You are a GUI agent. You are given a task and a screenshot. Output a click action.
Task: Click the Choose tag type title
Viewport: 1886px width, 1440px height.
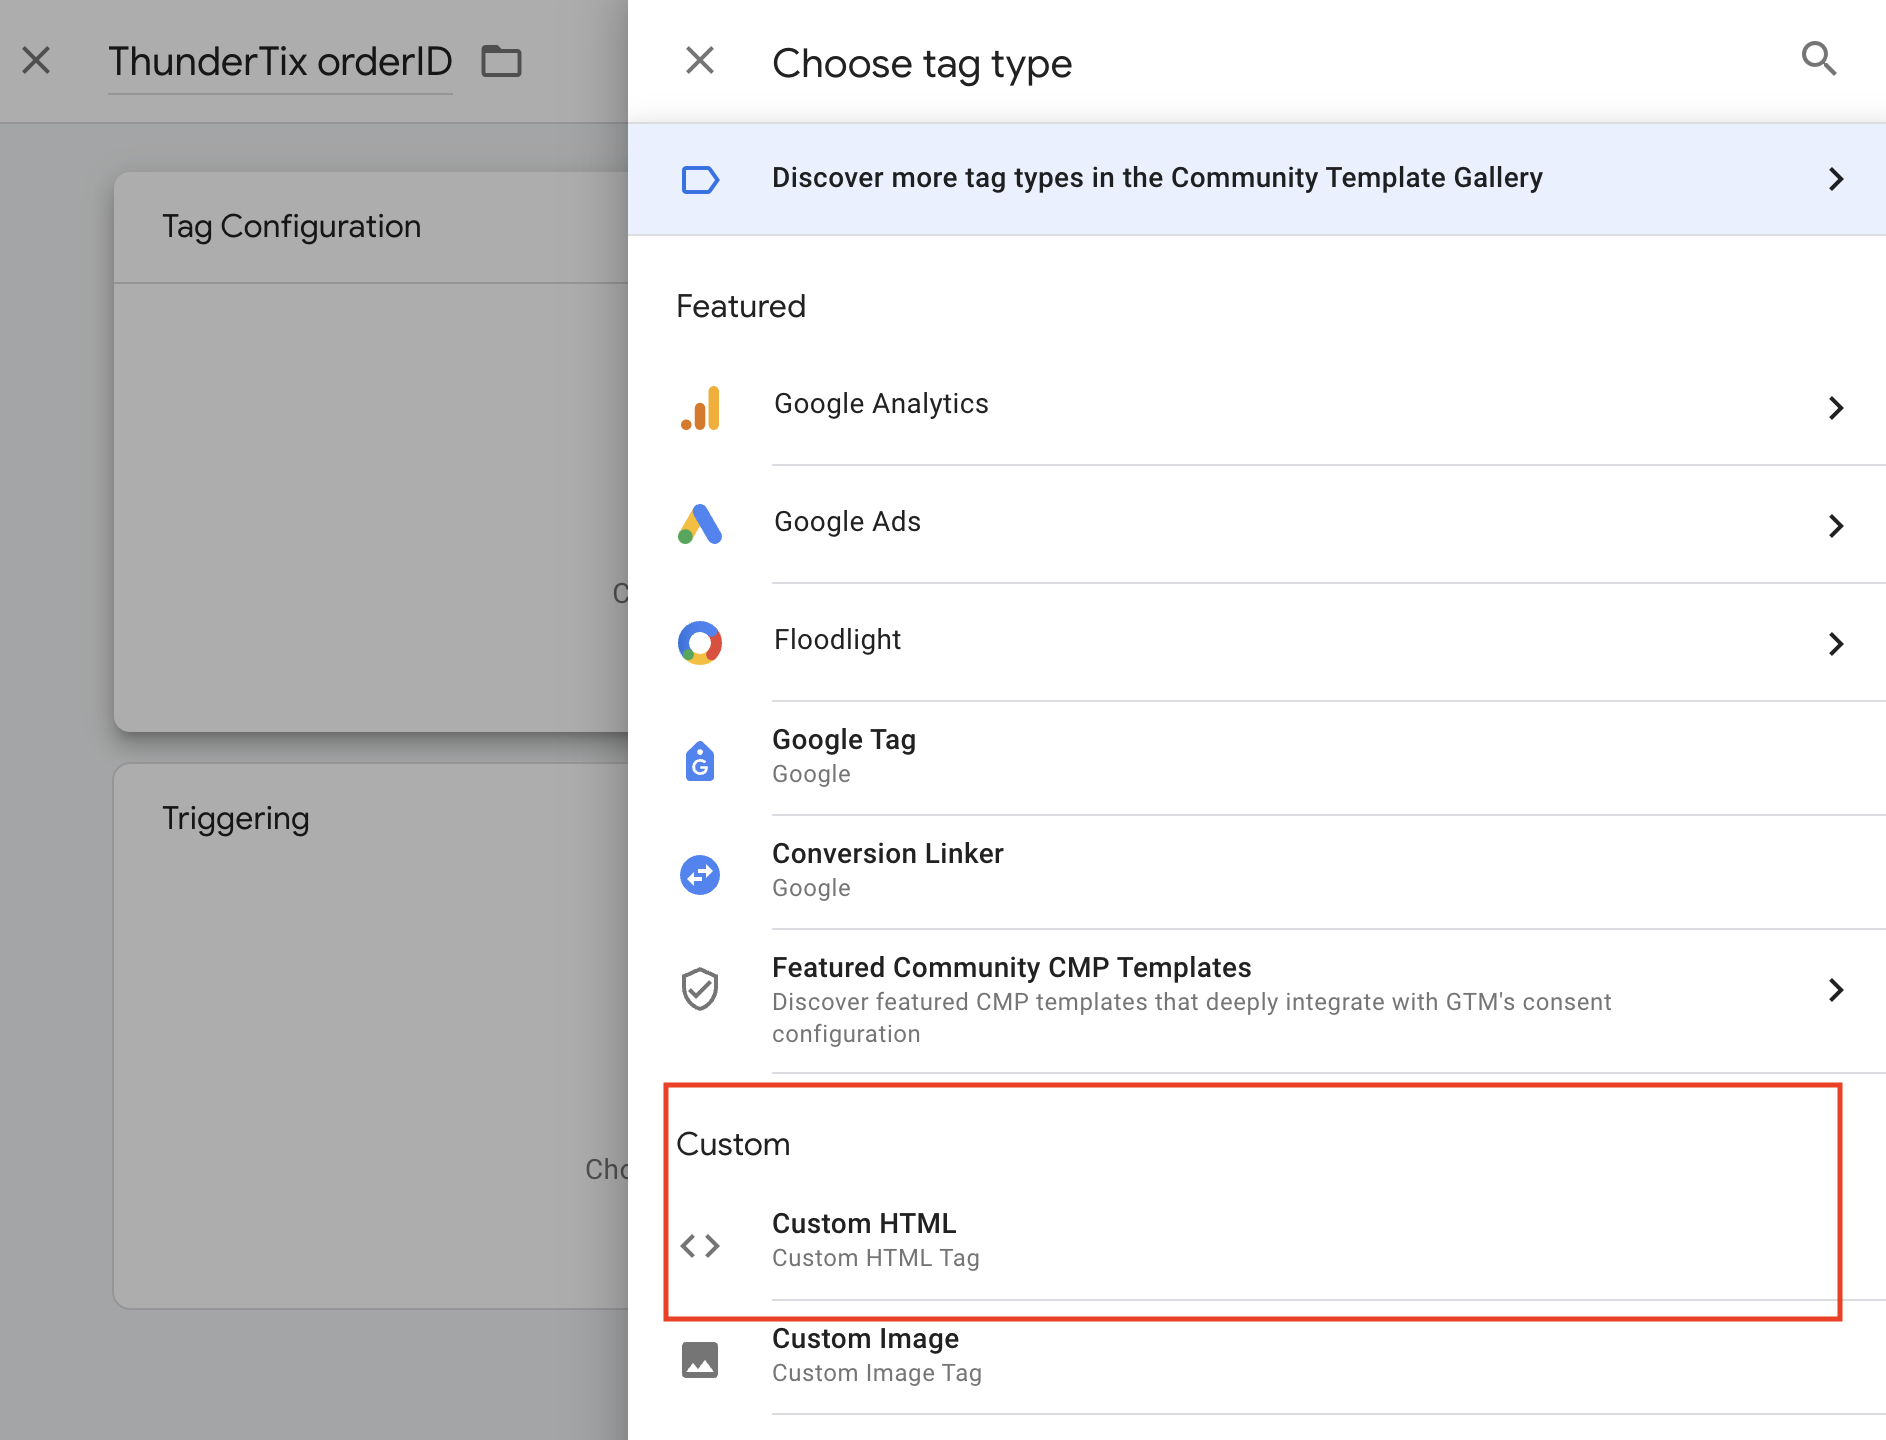922,64
